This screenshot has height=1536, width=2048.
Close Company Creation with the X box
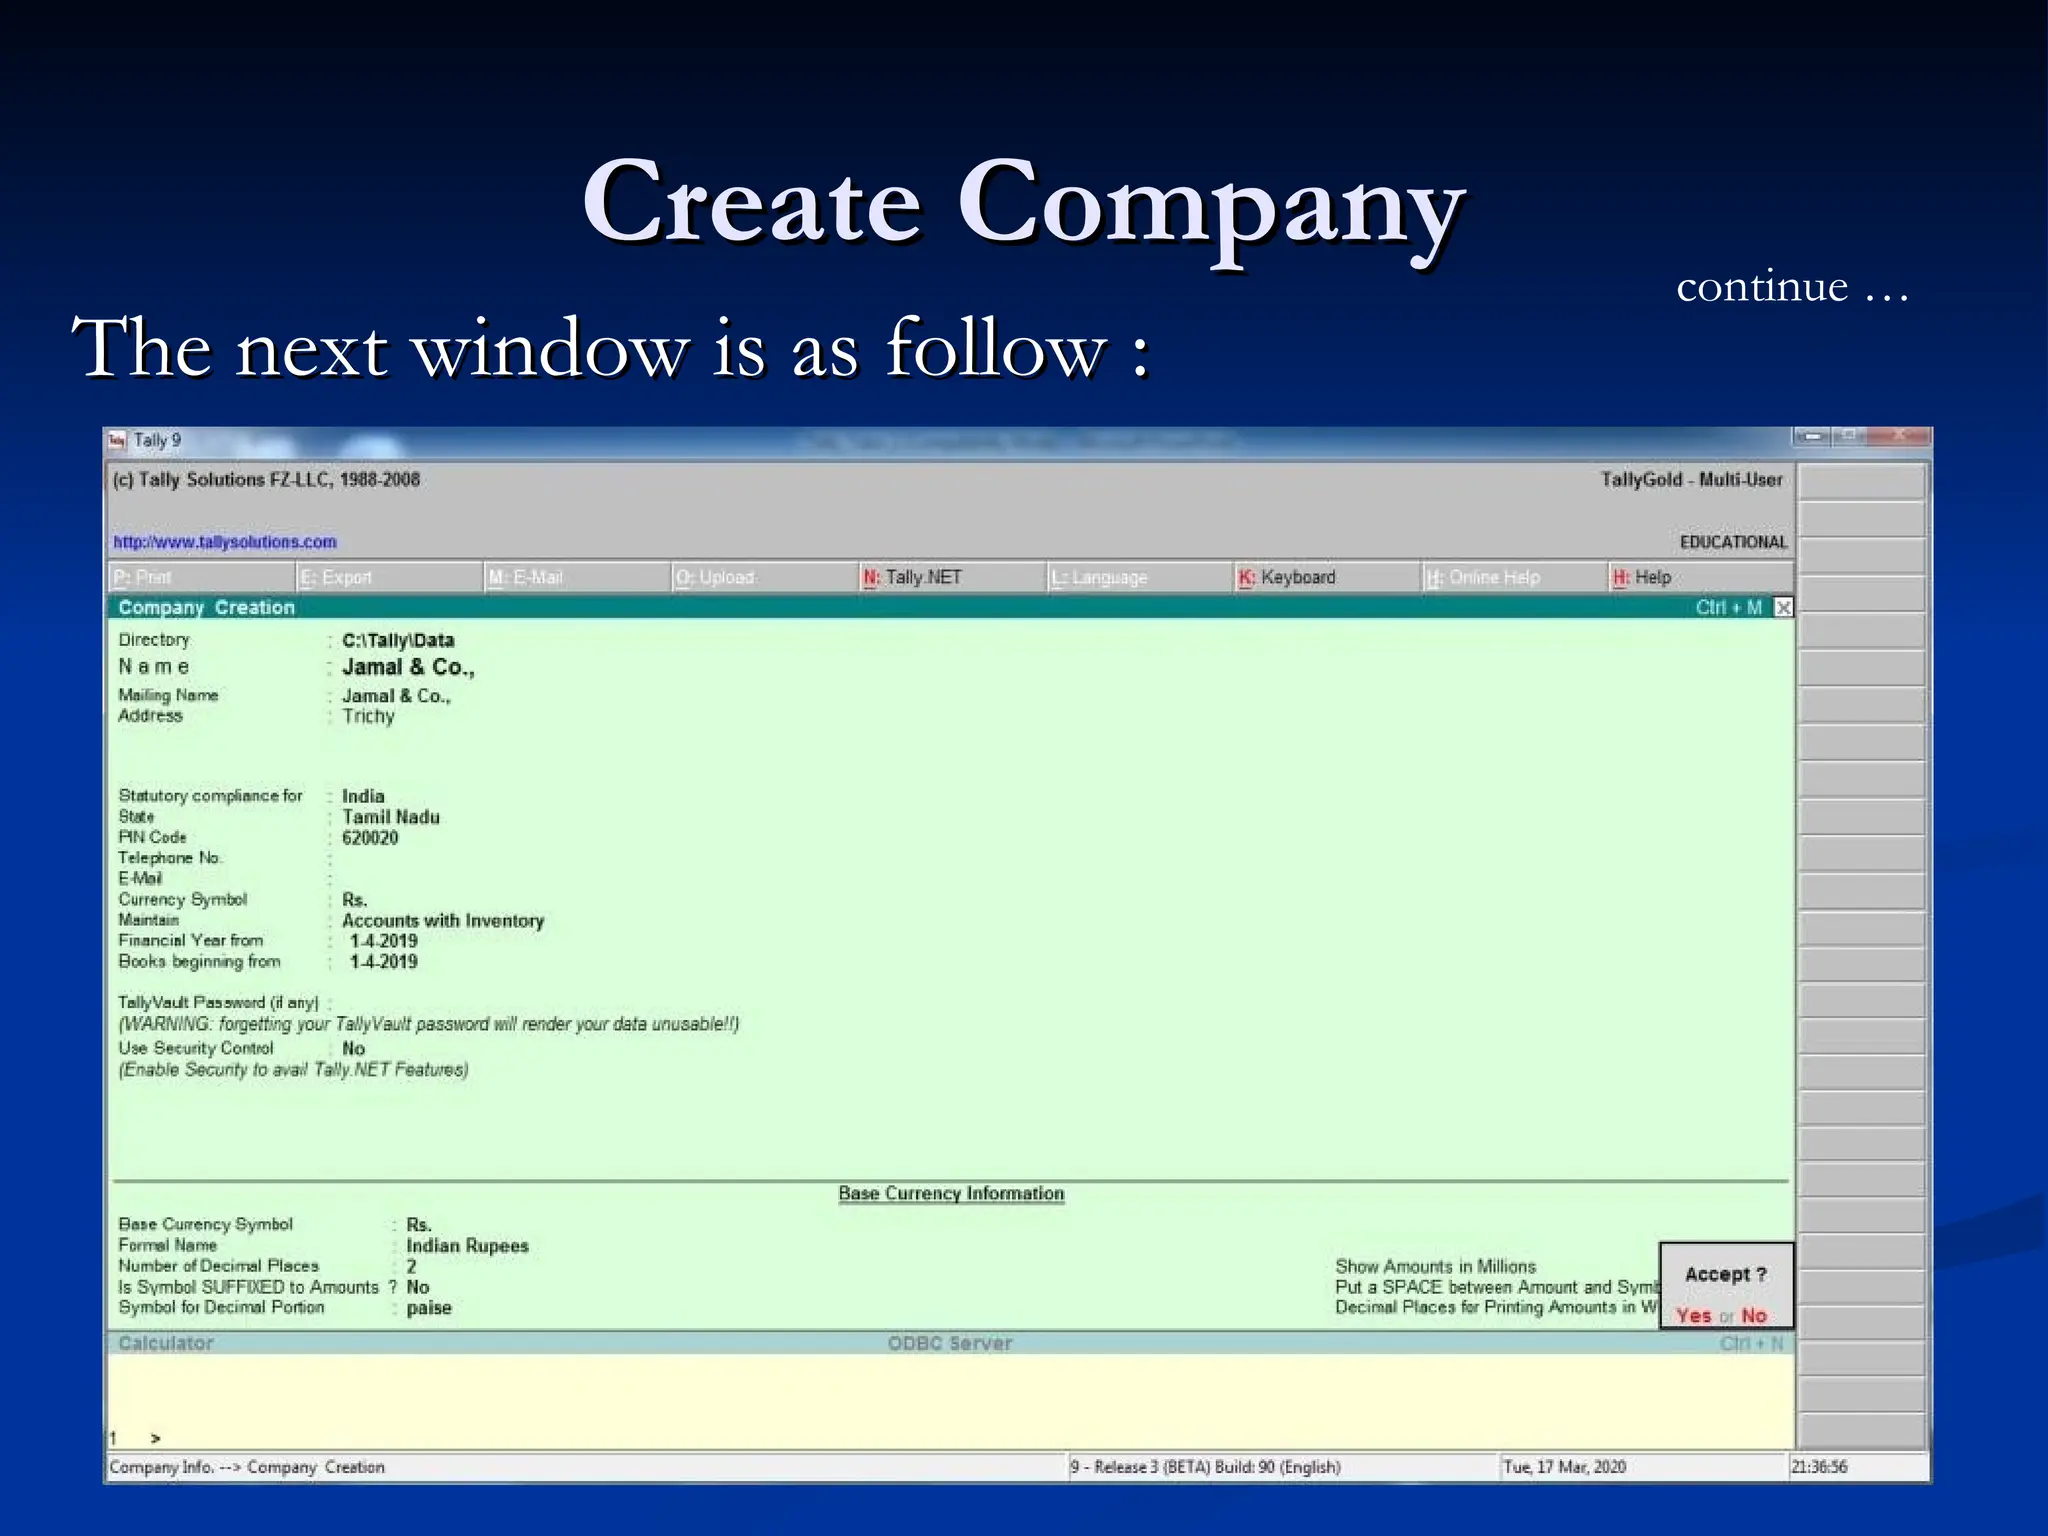pos(1783,607)
